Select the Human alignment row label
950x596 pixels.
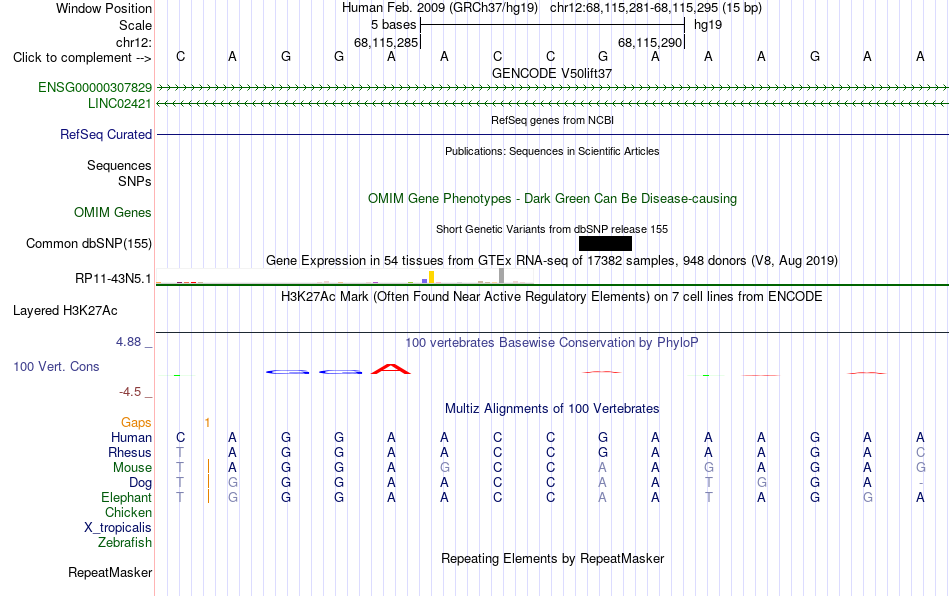[131, 437]
